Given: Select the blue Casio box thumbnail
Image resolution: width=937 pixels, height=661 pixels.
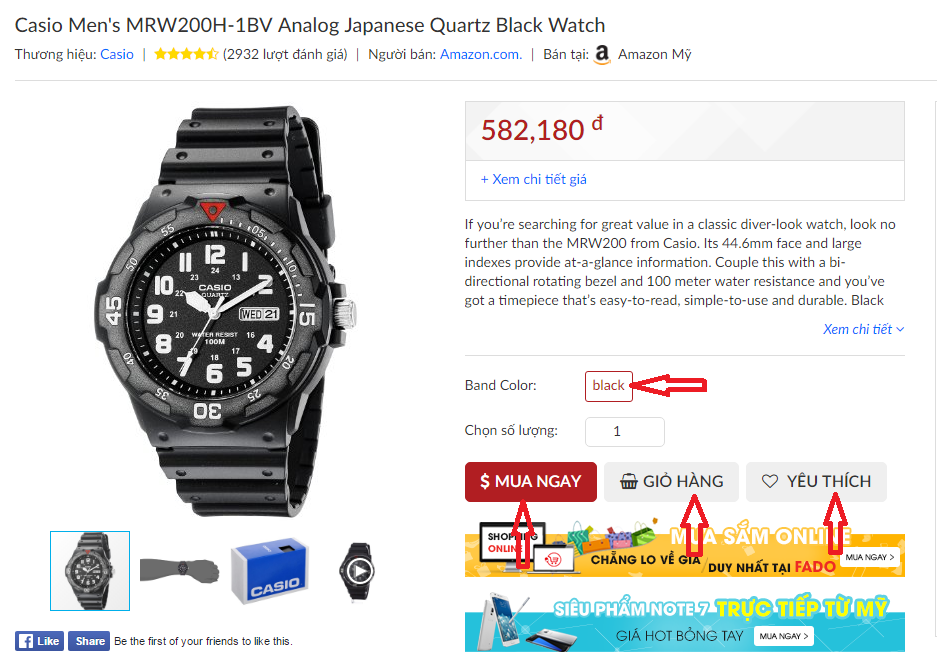Looking at the screenshot, I should pos(270,571).
